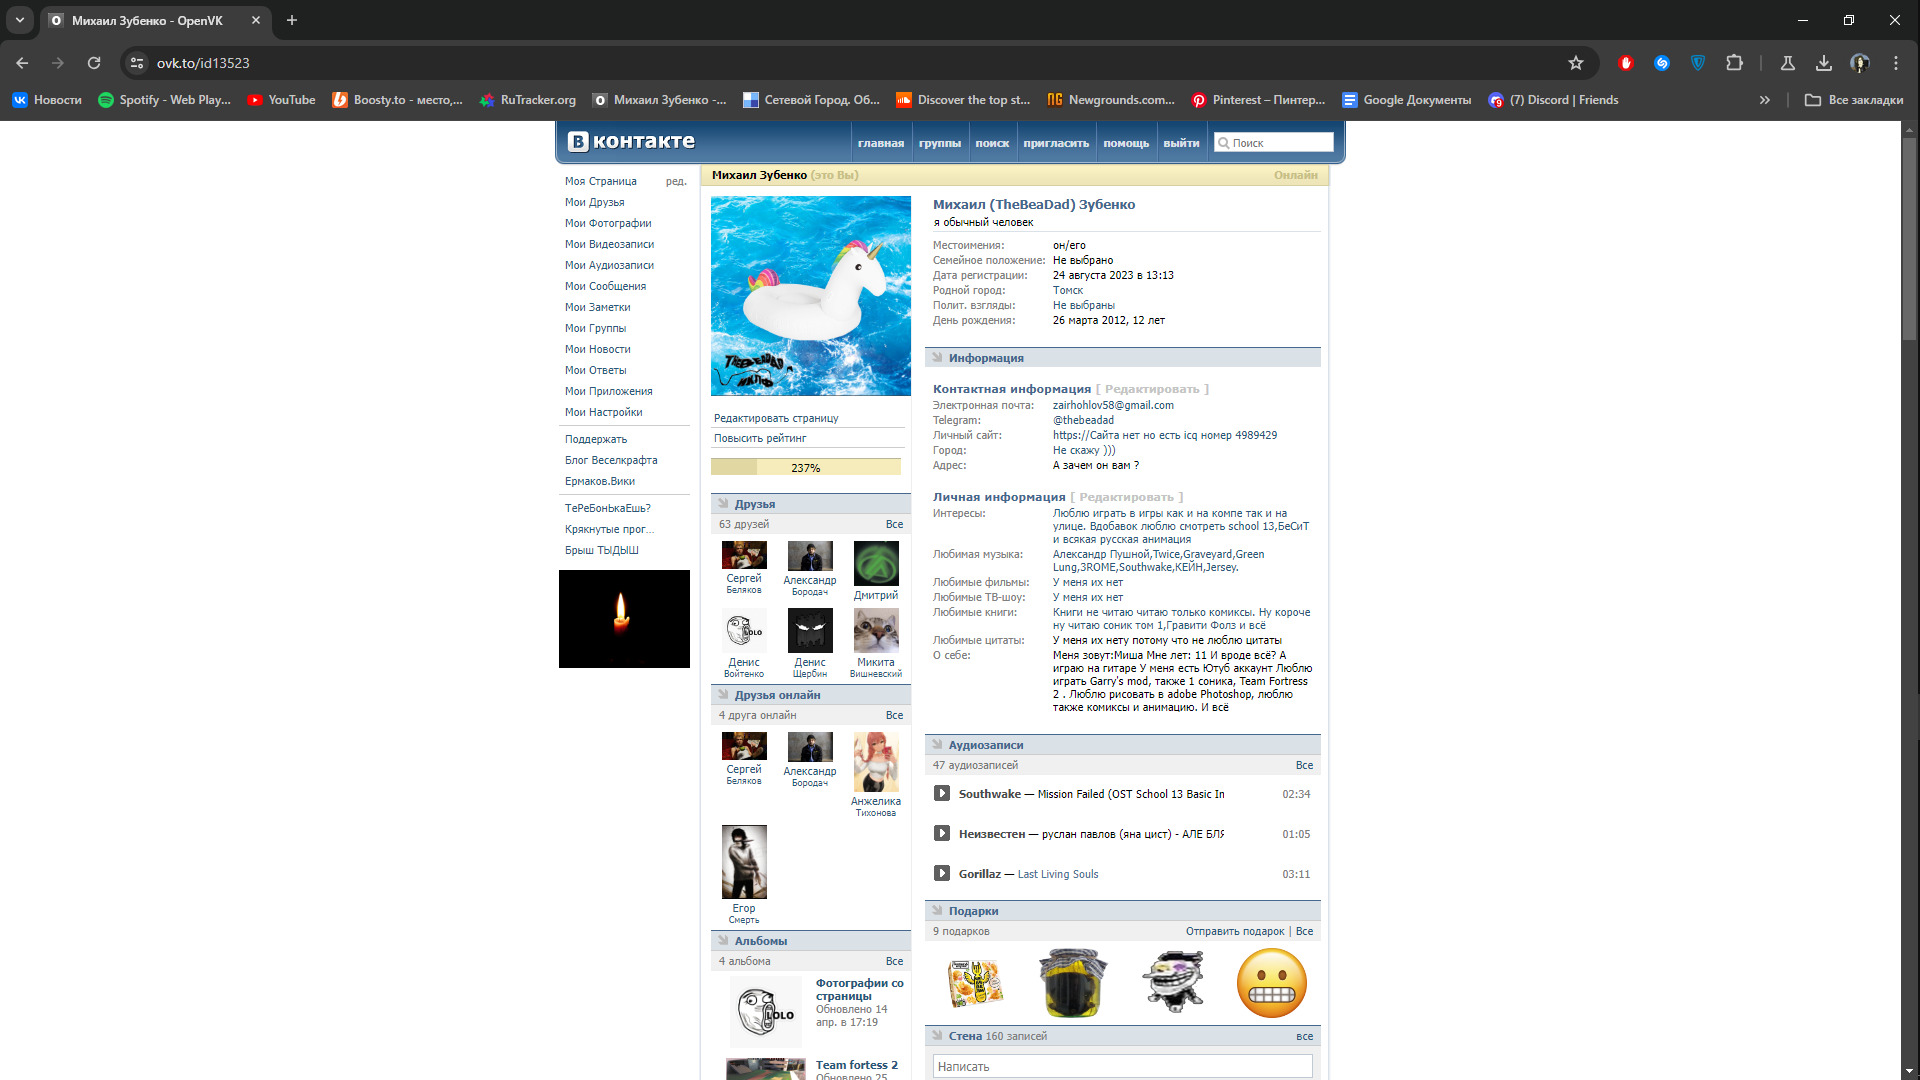
Task: Click the VKontakte logo in header
Action: point(632,142)
